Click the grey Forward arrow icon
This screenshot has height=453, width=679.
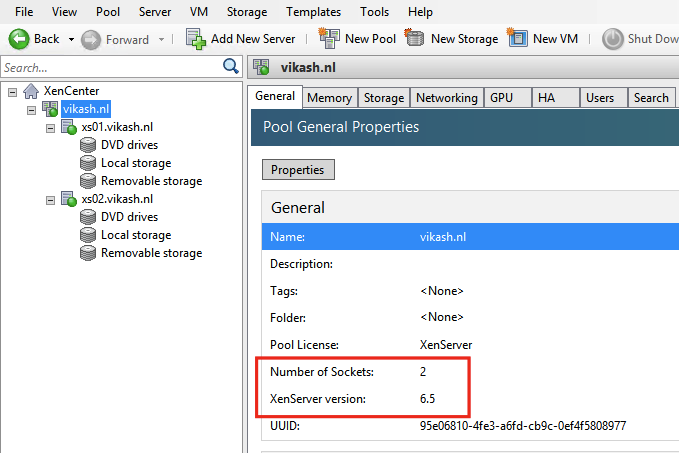tap(91, 40)
